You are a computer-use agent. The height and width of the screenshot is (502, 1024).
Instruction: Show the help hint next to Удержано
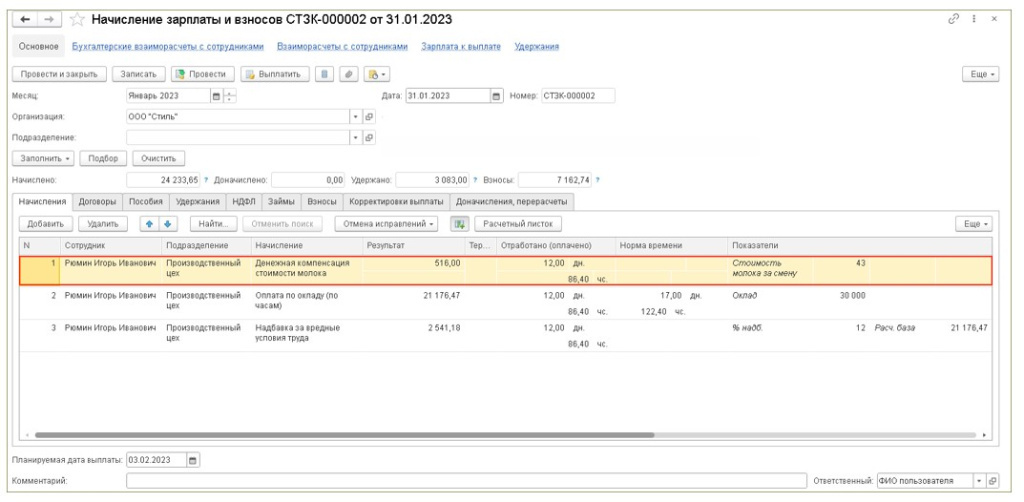click(x=475, y=180)
